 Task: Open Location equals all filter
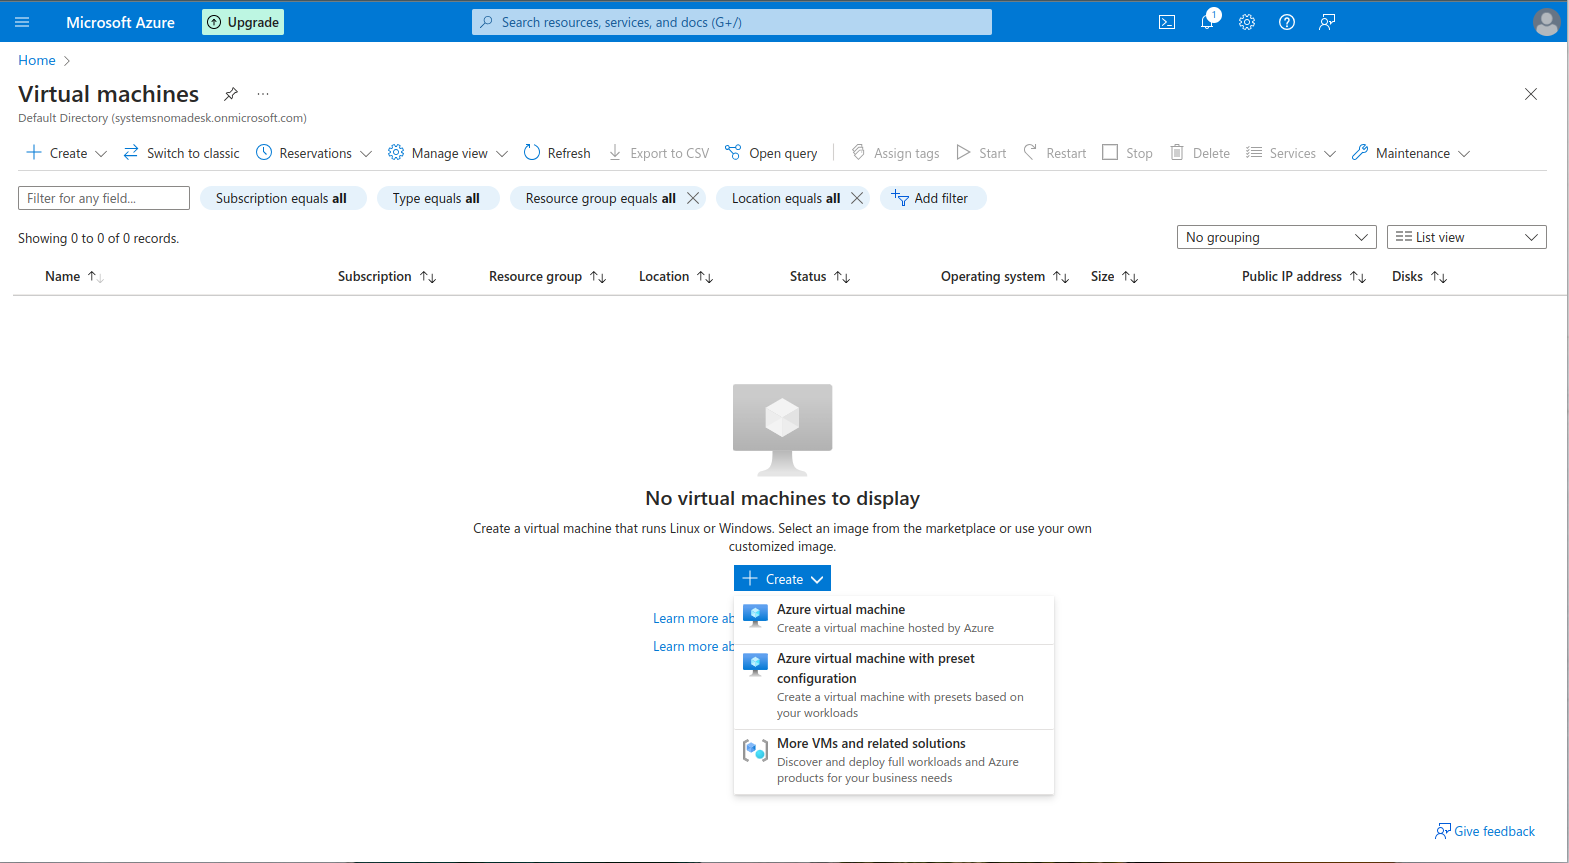coord(785,198)
